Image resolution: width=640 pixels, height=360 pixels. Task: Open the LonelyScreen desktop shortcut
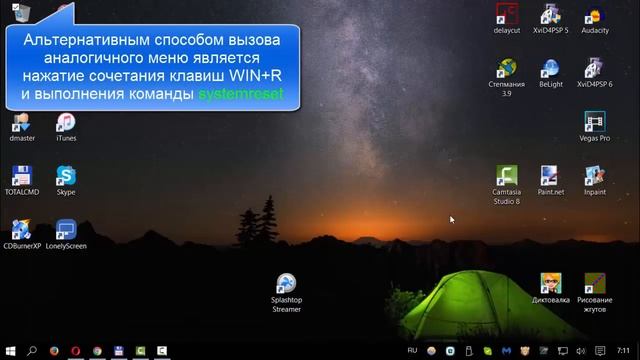66,234
